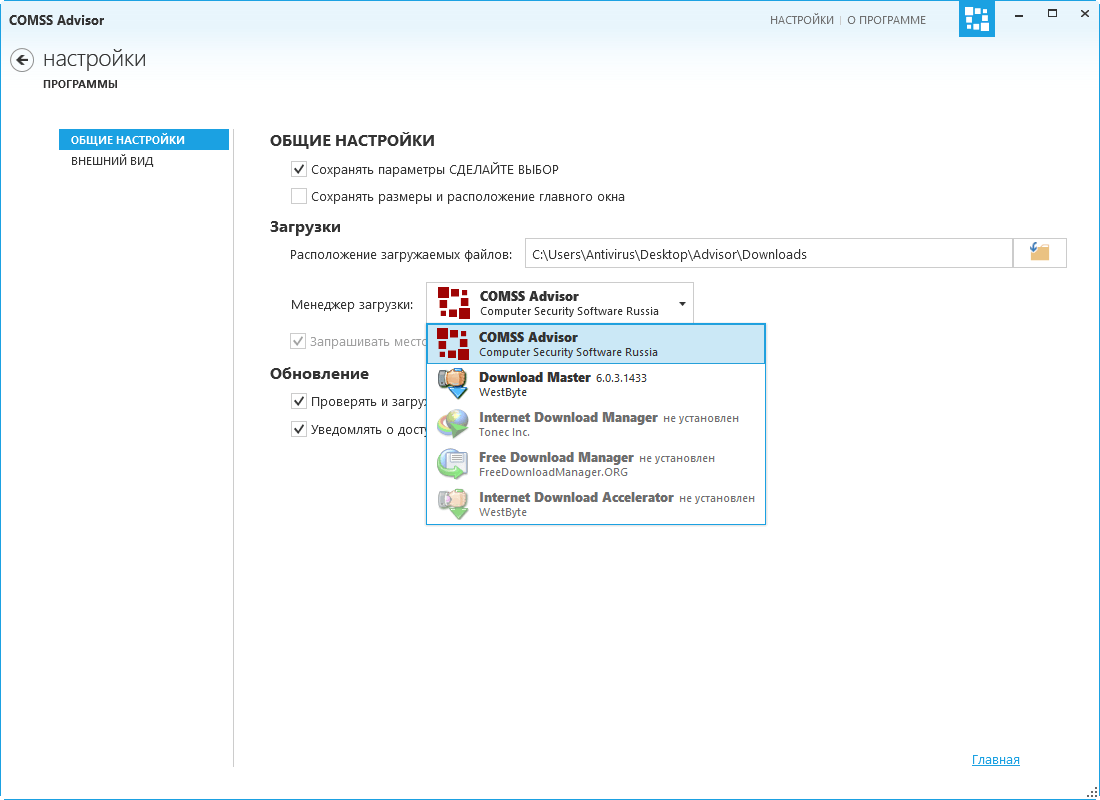Toggle the Уведомлять о доступных checkbox
The image size is (1100, 800).
tap(299, 429)
